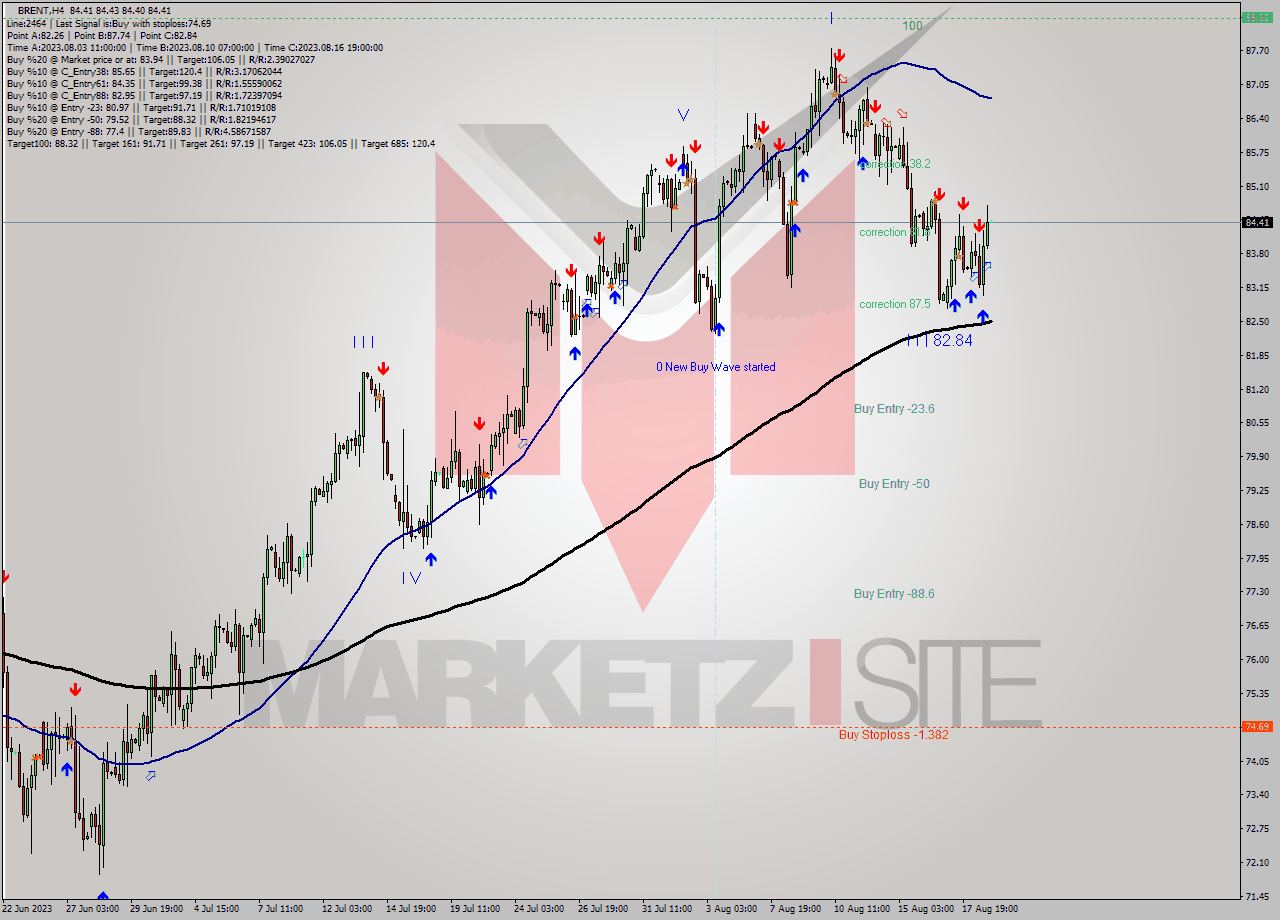Click the '17 Aug 19:00' time label
The image size is (1280, 920).
(989, 909)
